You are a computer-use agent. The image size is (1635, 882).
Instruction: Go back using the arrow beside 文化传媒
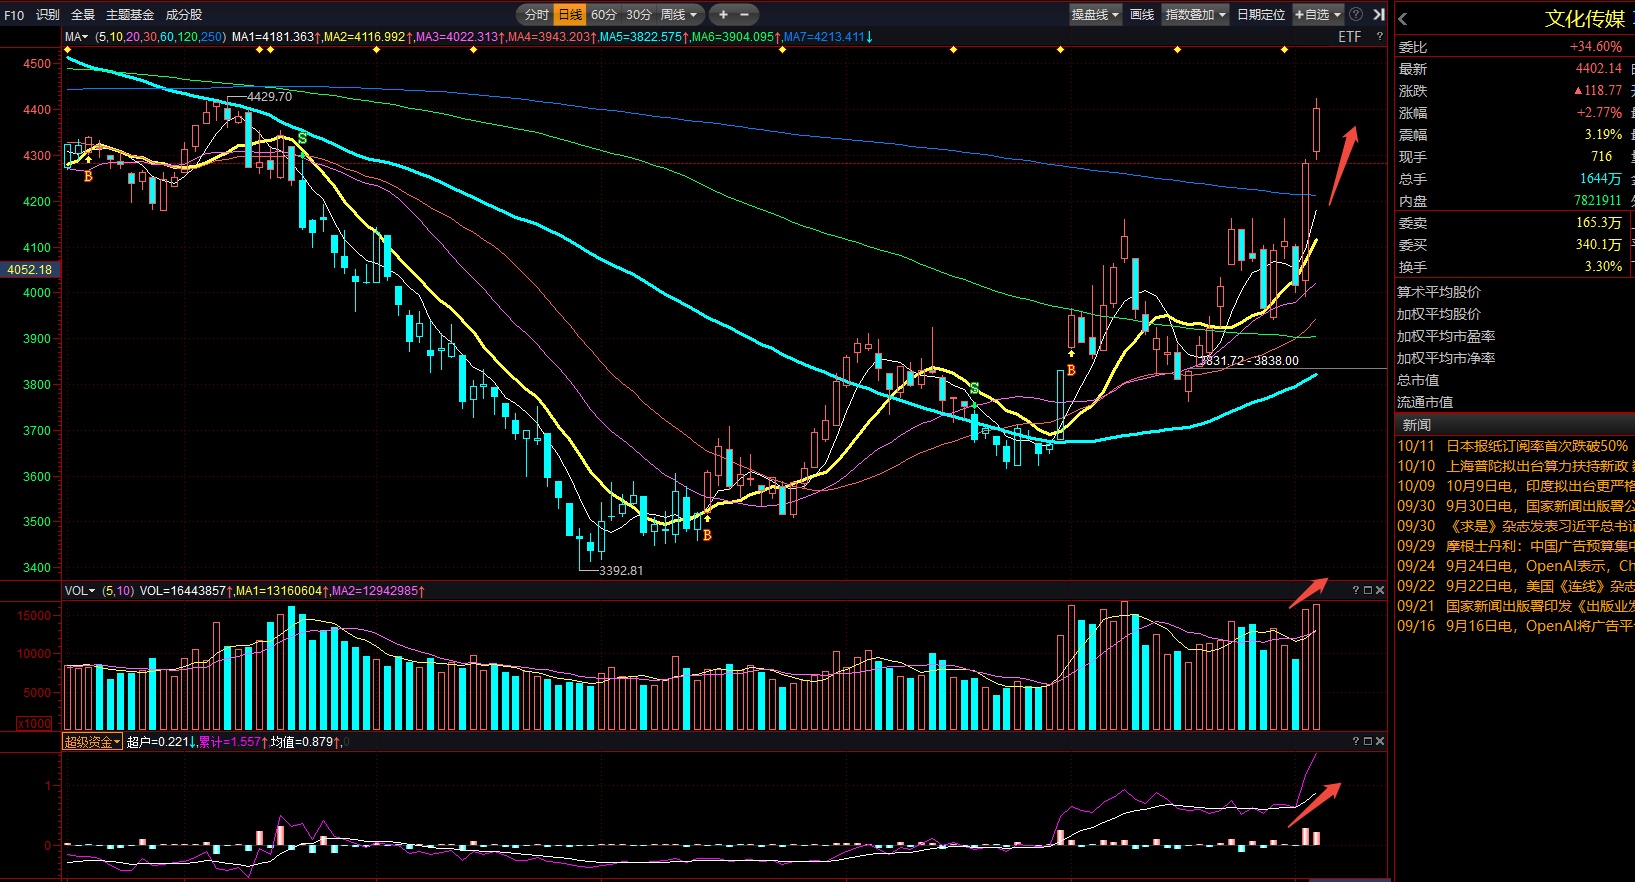click(1403, 19)
